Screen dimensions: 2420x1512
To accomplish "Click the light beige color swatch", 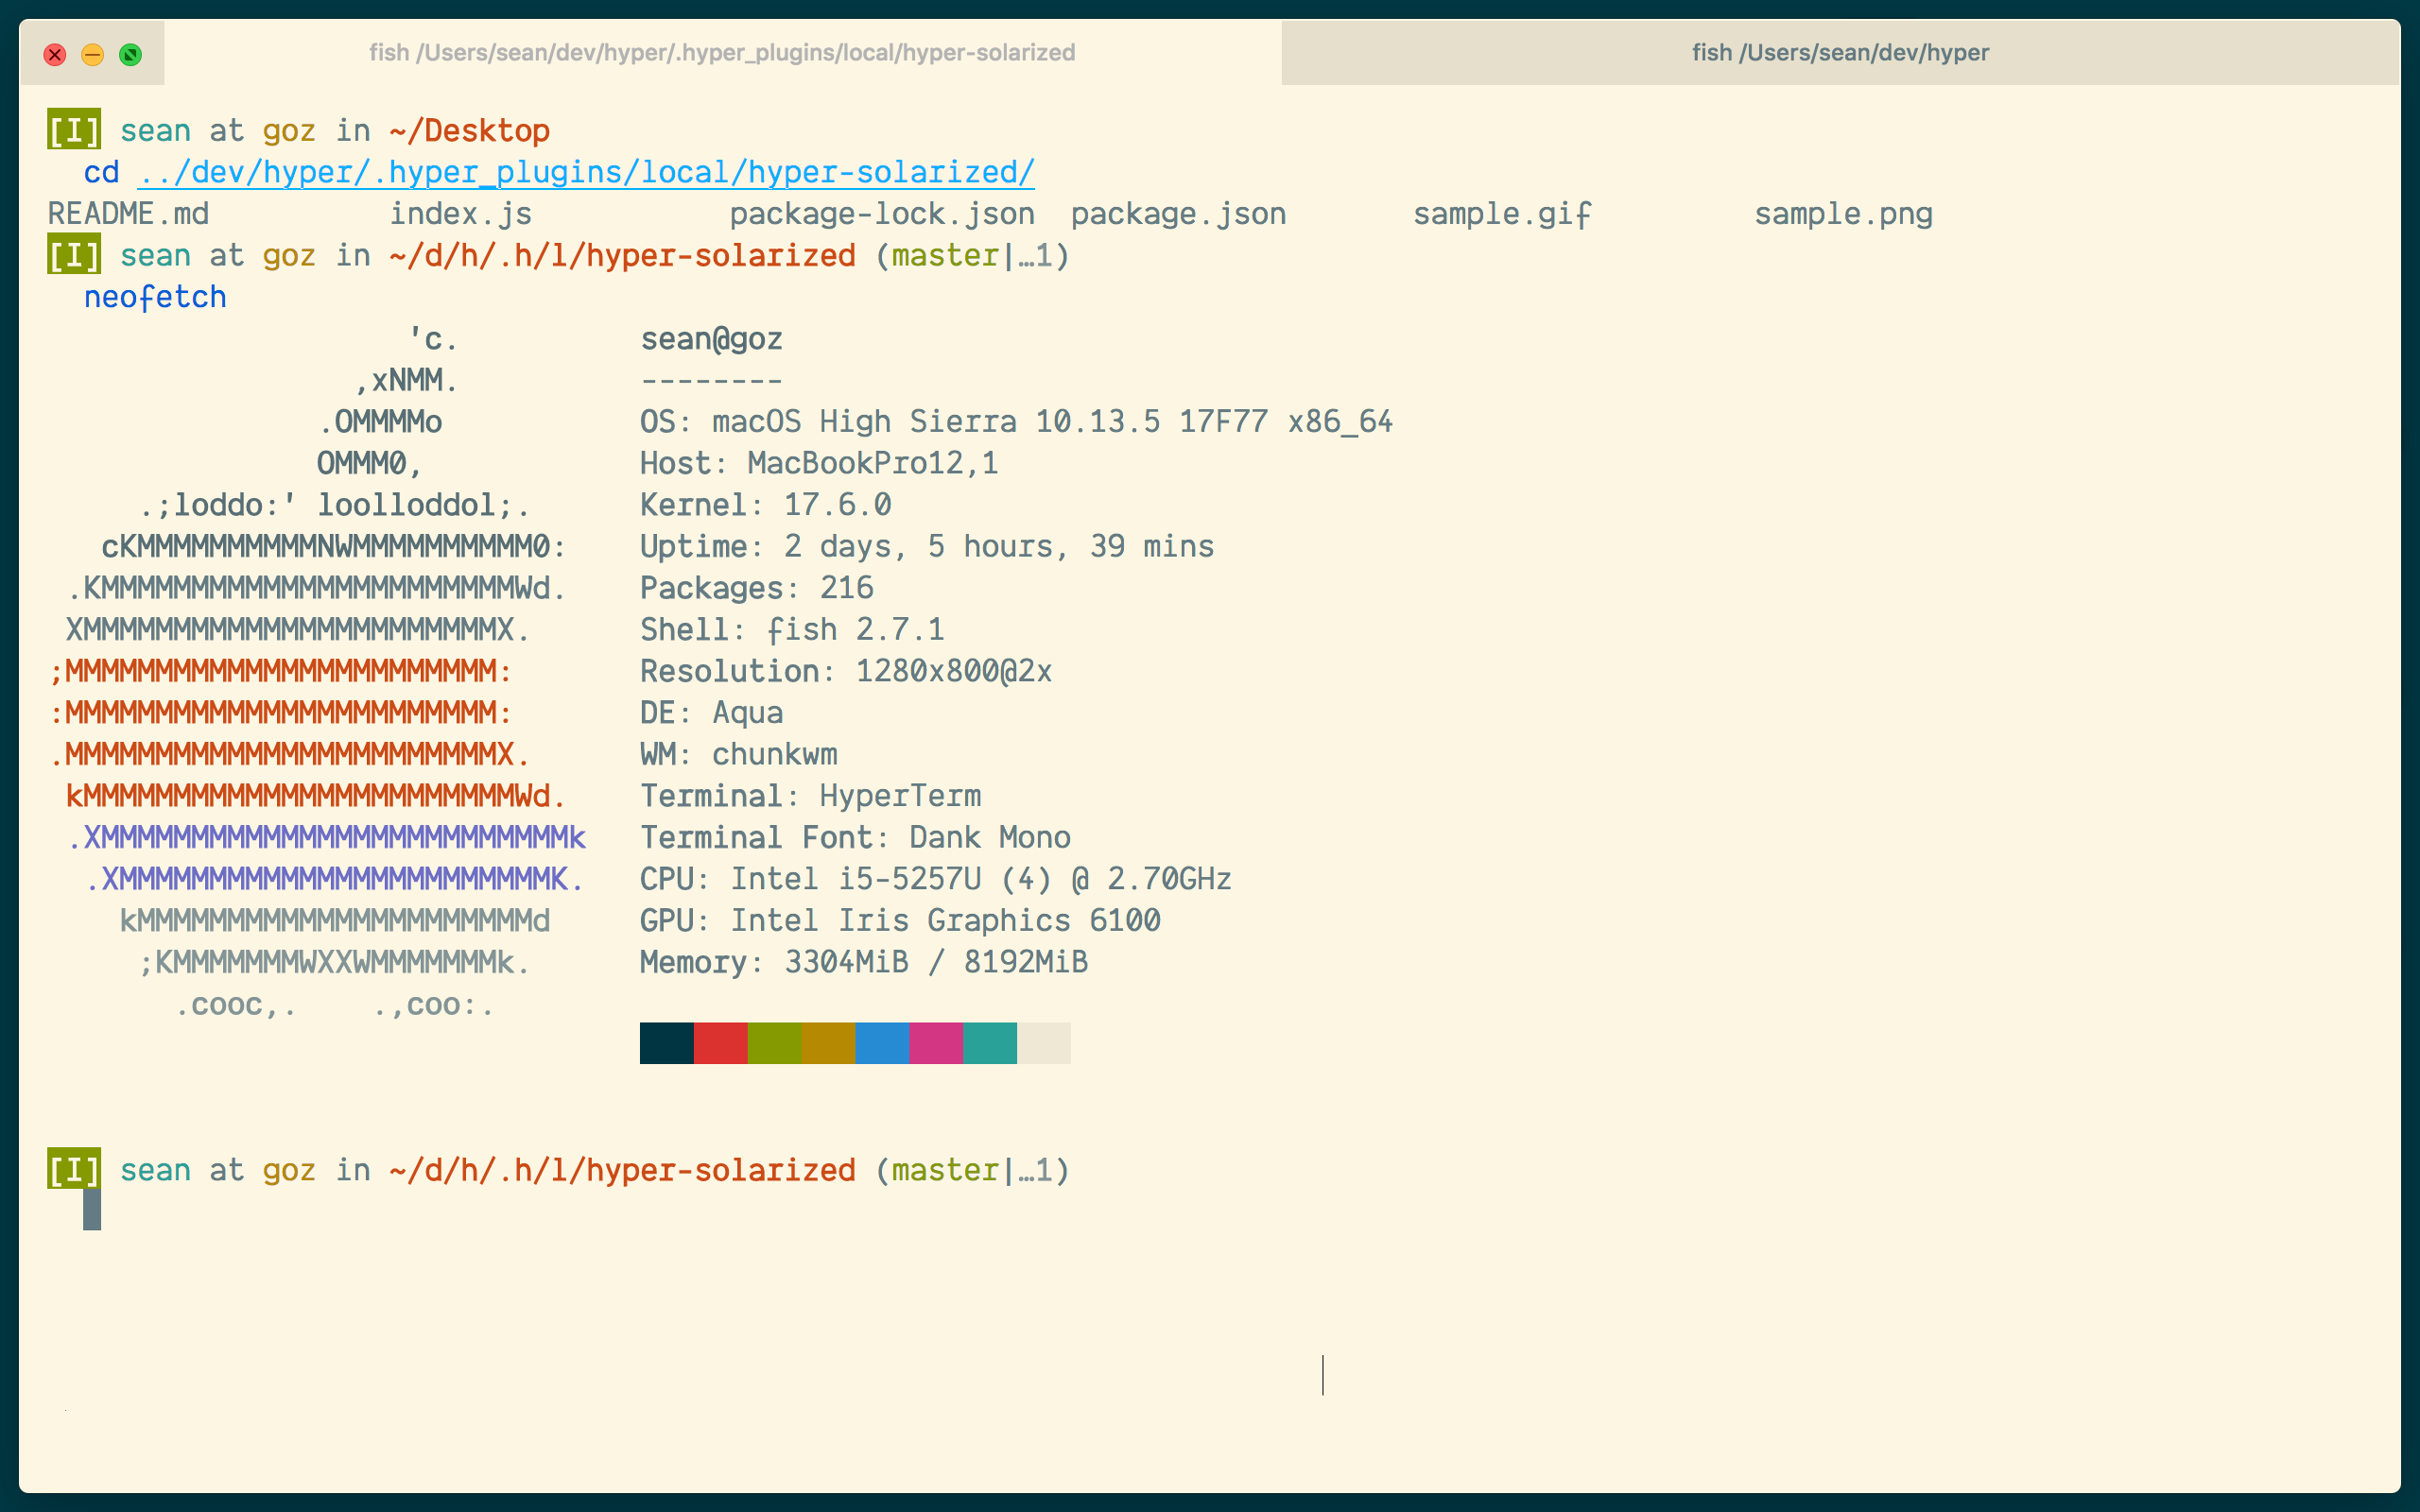I will tap(1044, 1043).
